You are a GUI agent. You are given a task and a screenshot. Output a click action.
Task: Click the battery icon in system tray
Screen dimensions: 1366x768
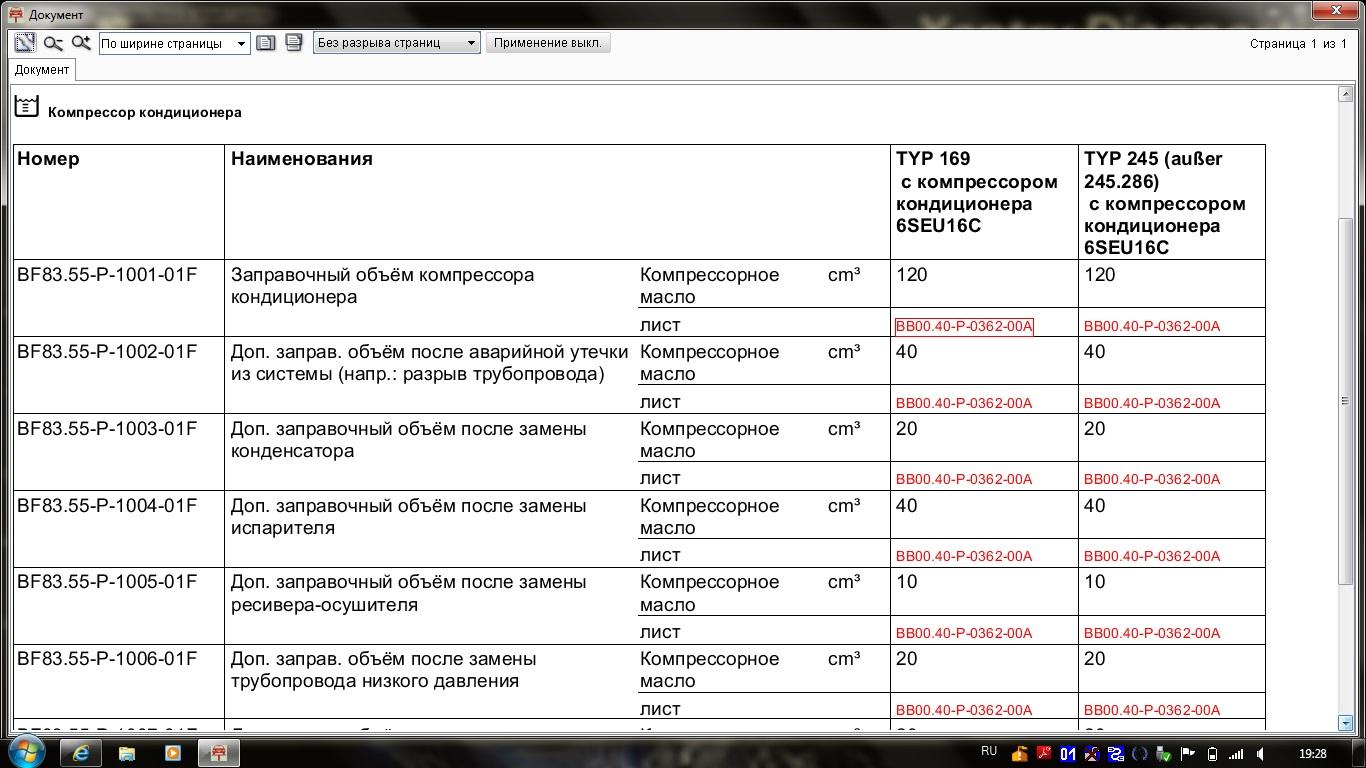[1212, 754]
